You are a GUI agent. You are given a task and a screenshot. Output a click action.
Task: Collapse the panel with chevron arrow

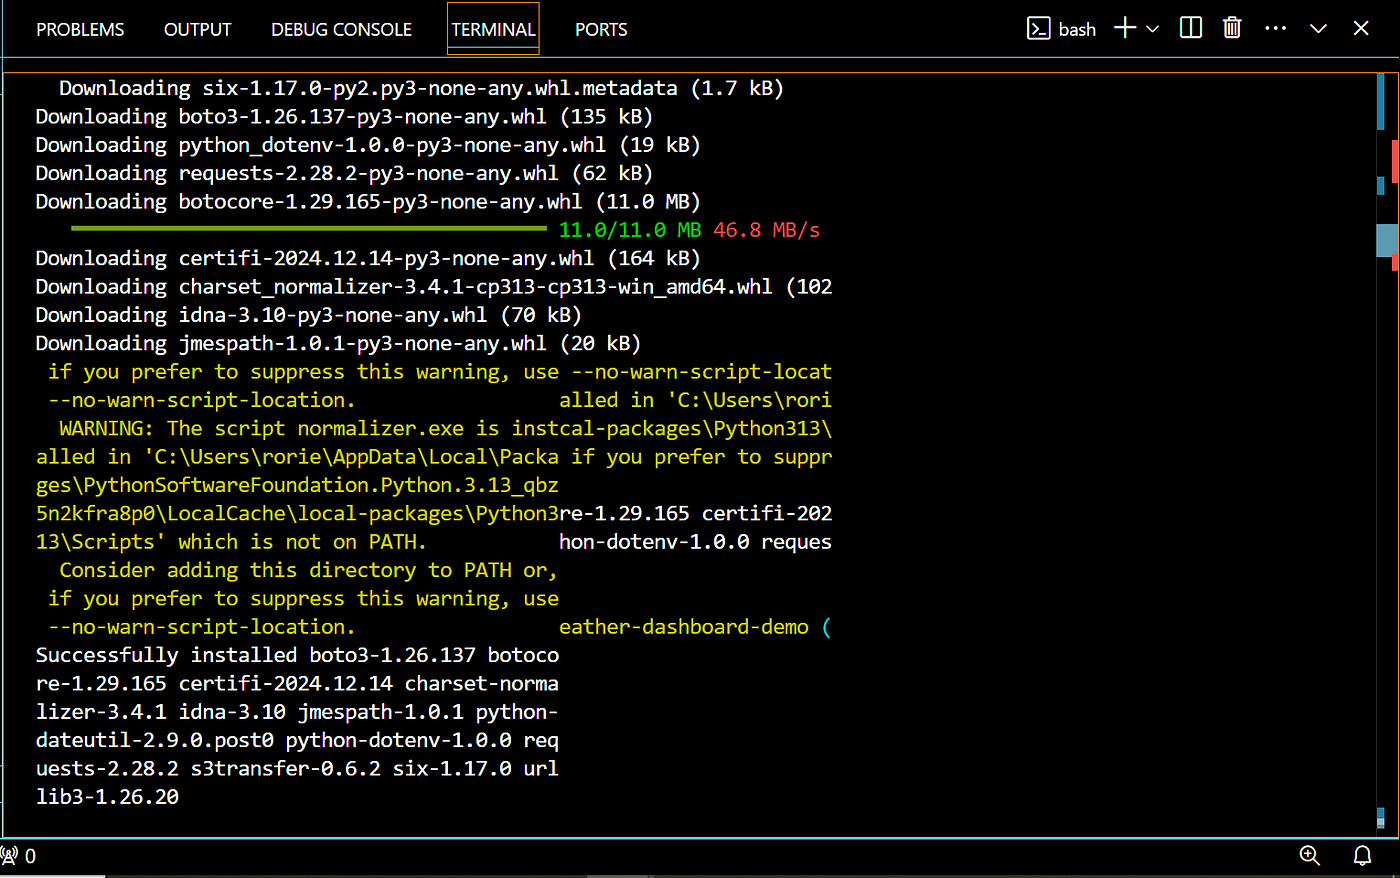click(x=1318, y=29)
